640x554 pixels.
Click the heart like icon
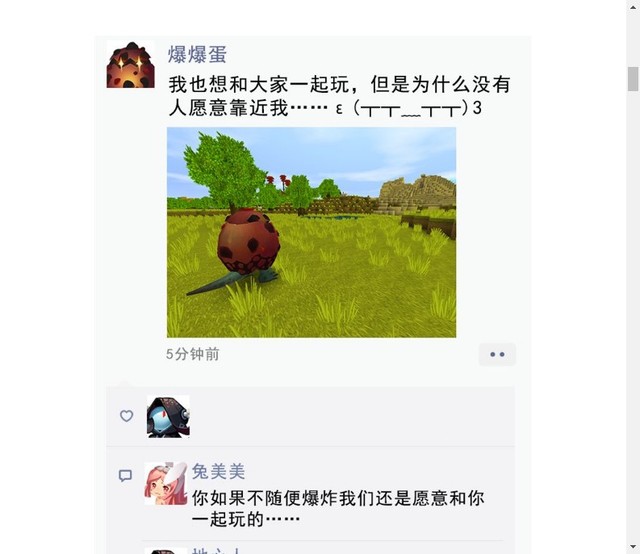(x=127, y=416)
